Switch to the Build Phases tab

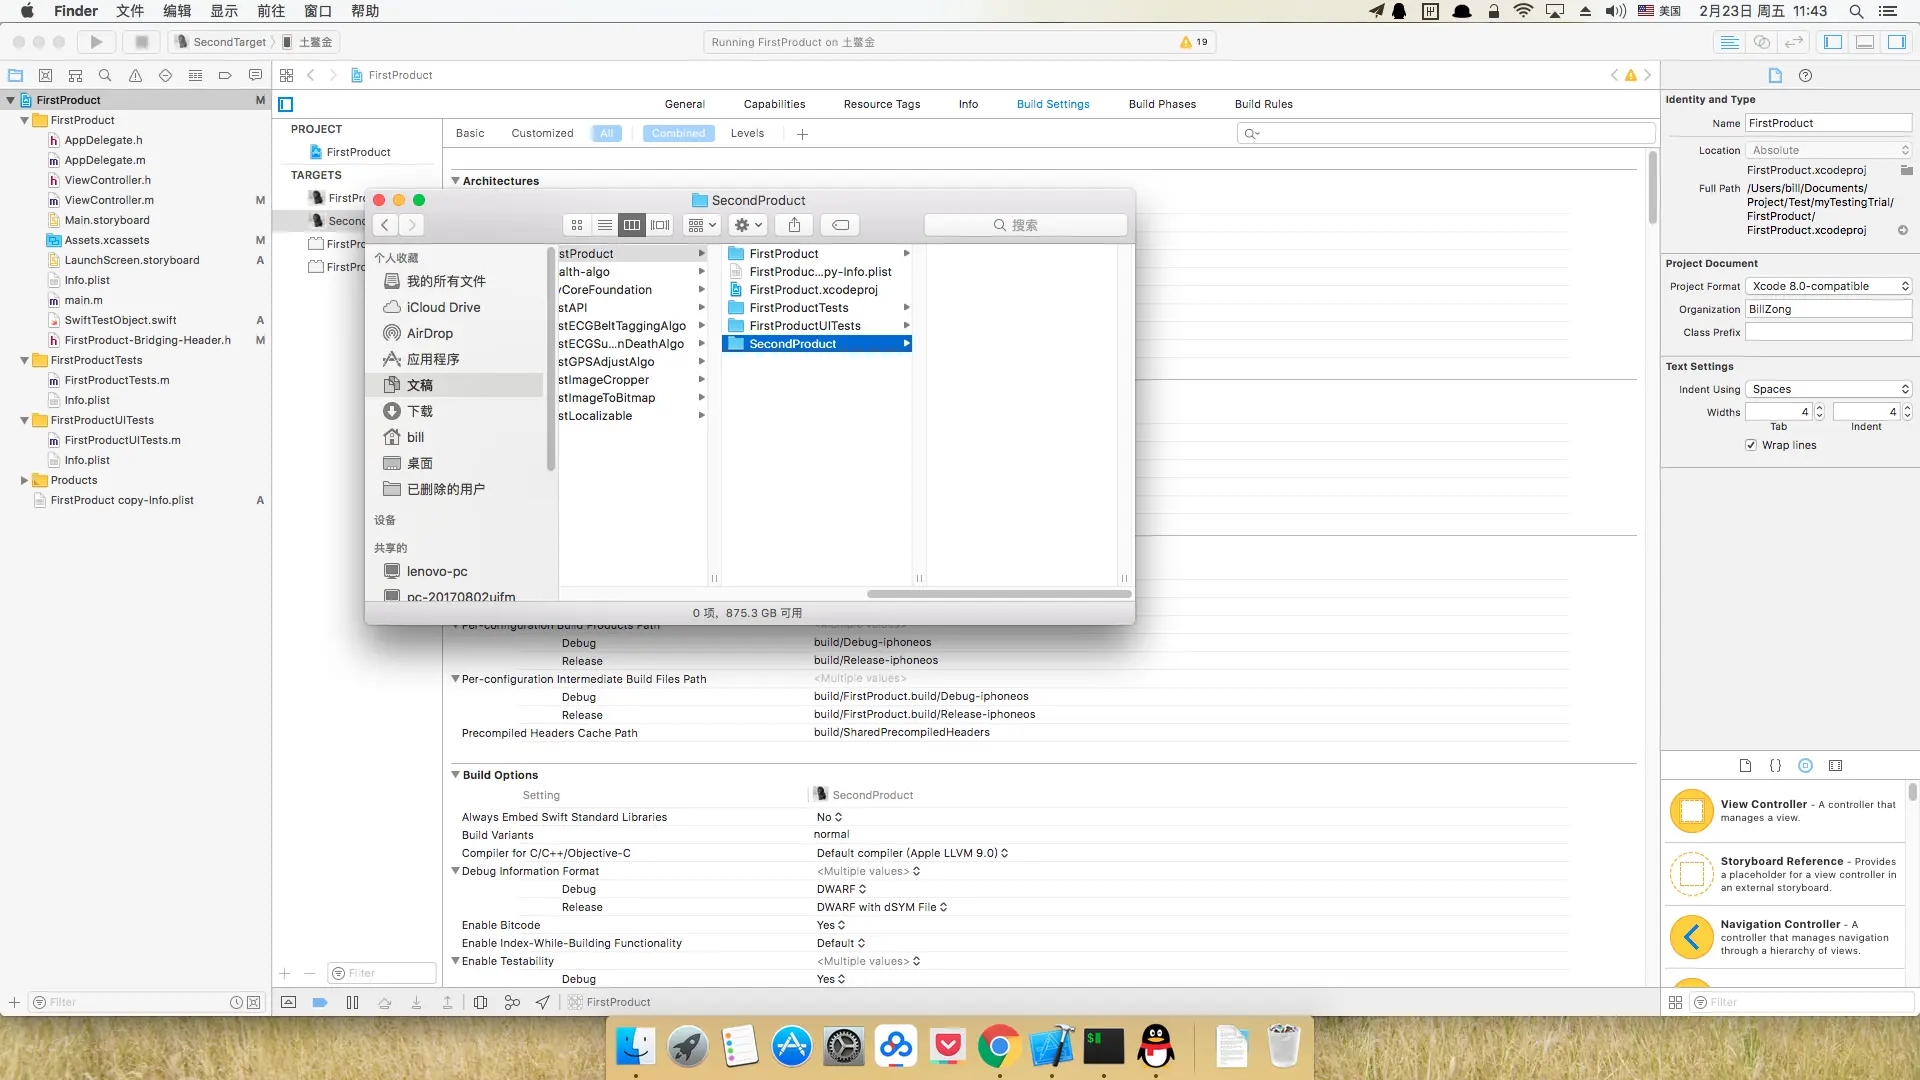[1161, 104]
